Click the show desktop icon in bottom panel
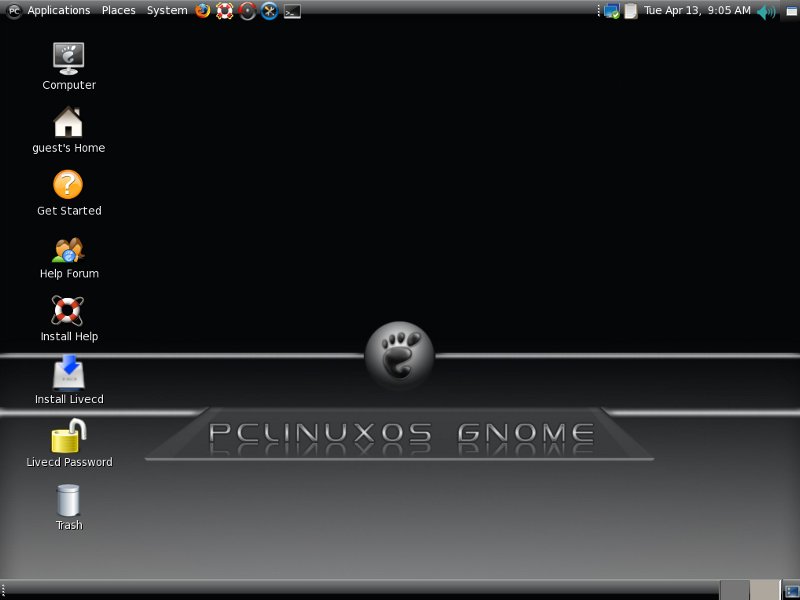 [791, 591]
